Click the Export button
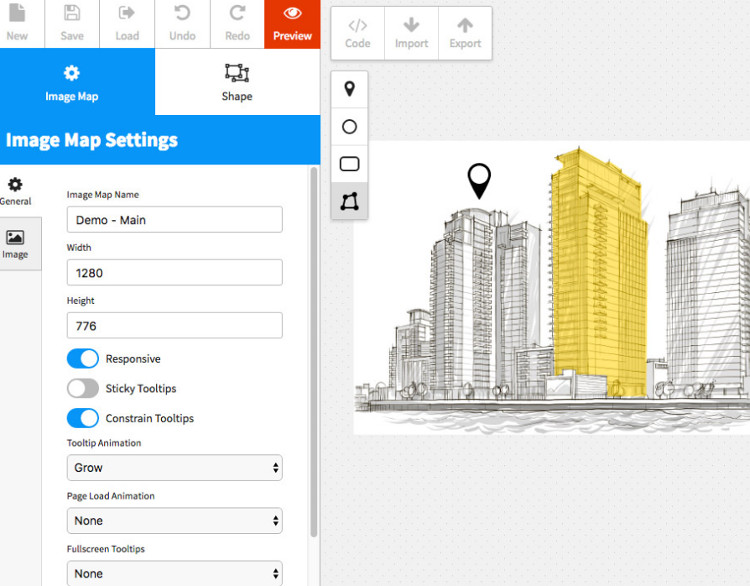 pos(465,33)
